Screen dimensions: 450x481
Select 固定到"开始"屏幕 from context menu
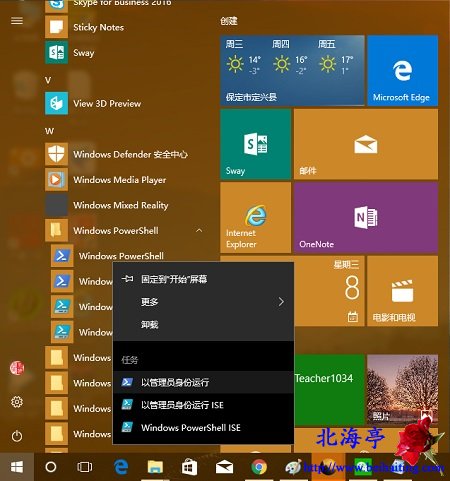[x=203, y=279]
